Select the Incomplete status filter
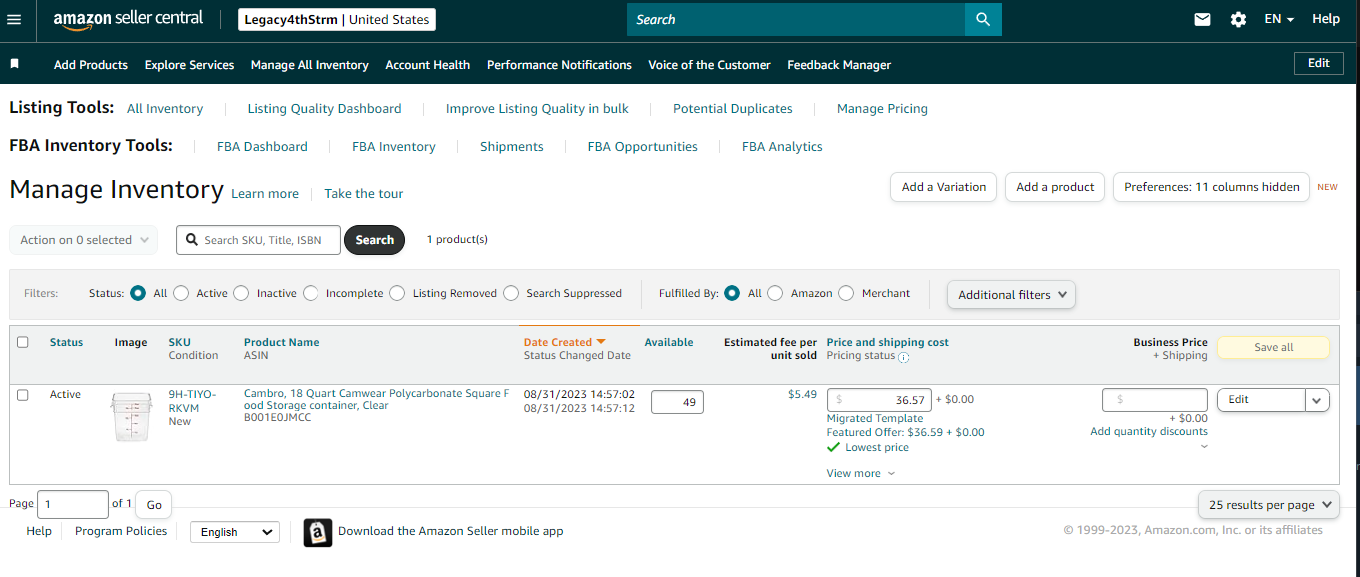The image size is (1360, 577). [310, 293]
